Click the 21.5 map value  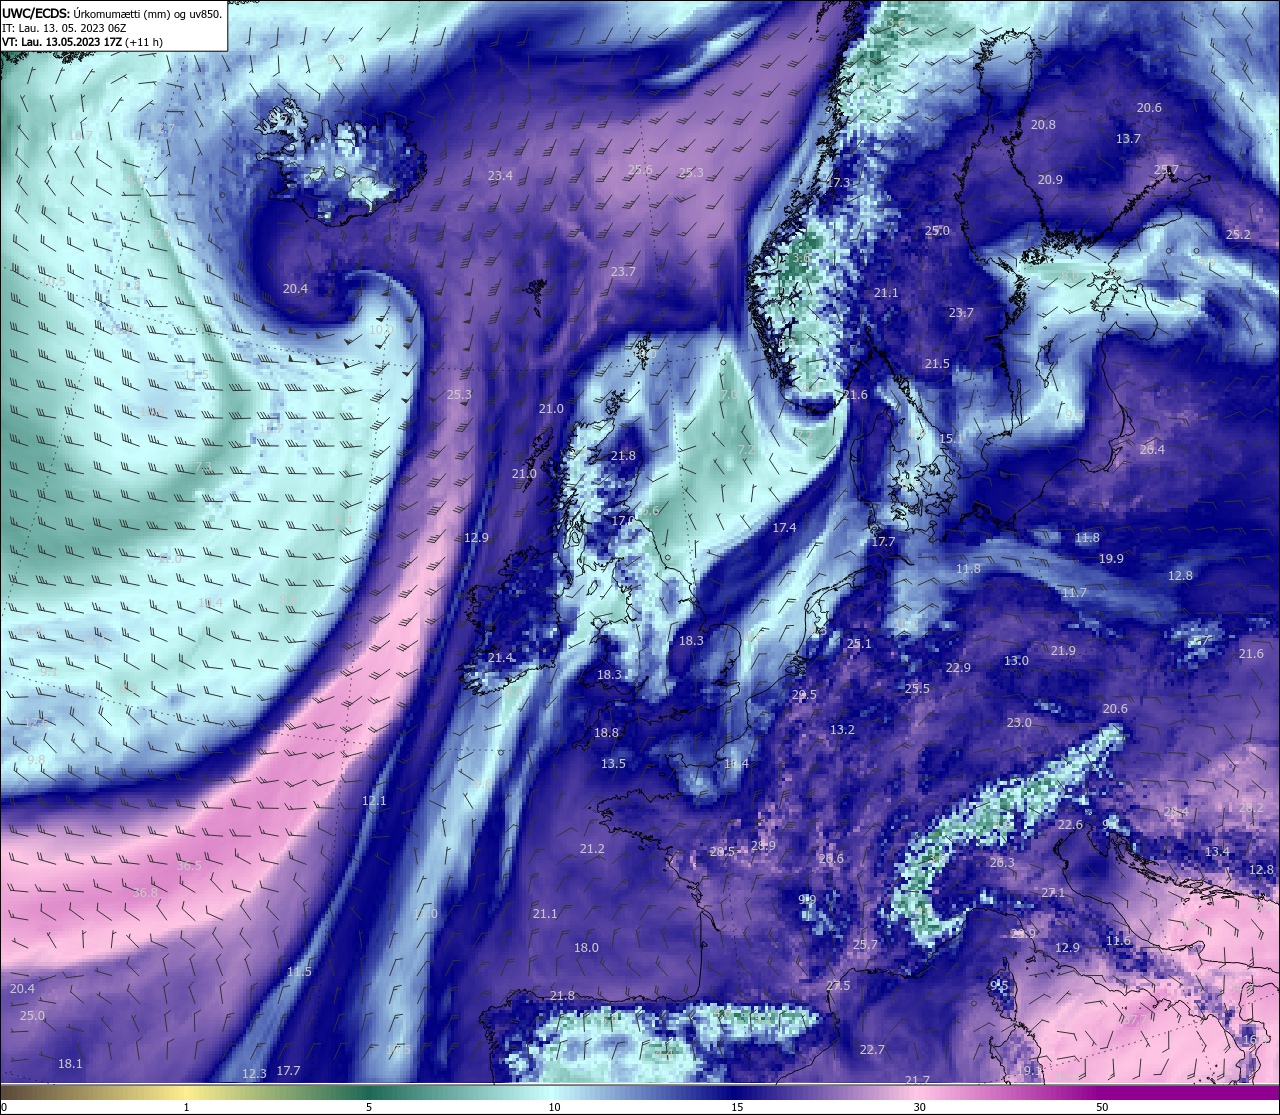(x=937, y=364)
